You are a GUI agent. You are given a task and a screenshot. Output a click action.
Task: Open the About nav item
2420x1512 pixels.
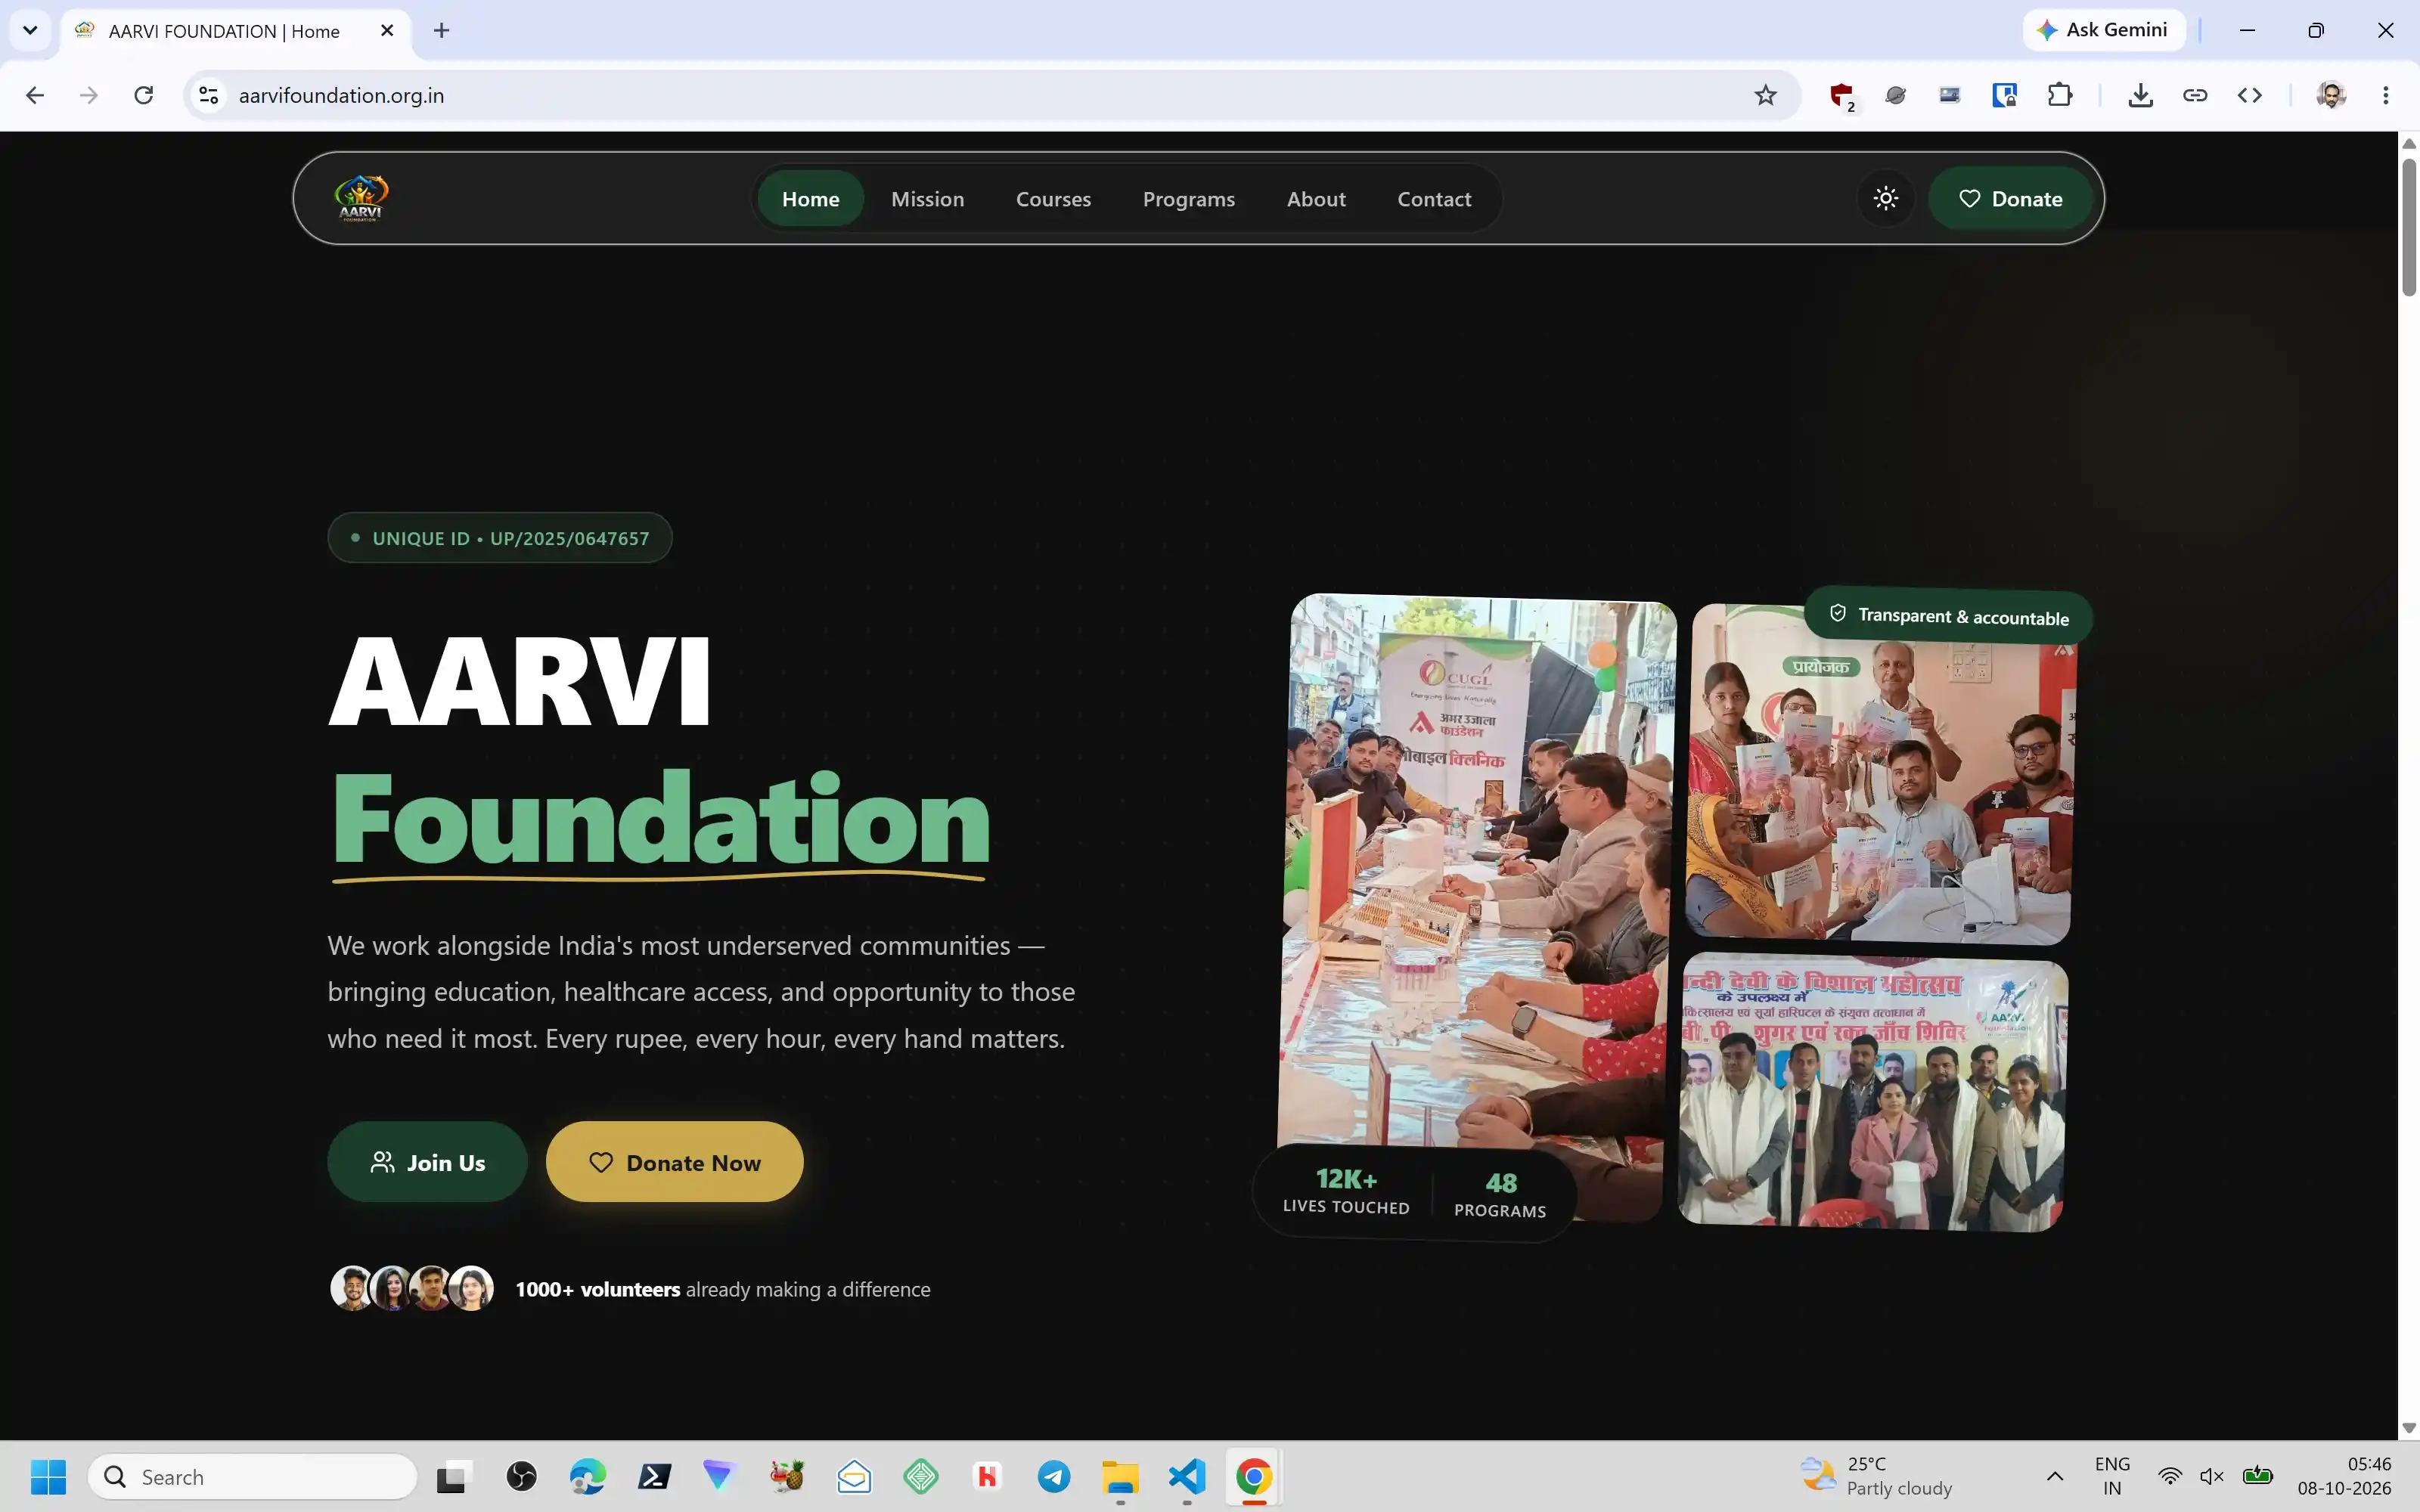click(1316, 198)
